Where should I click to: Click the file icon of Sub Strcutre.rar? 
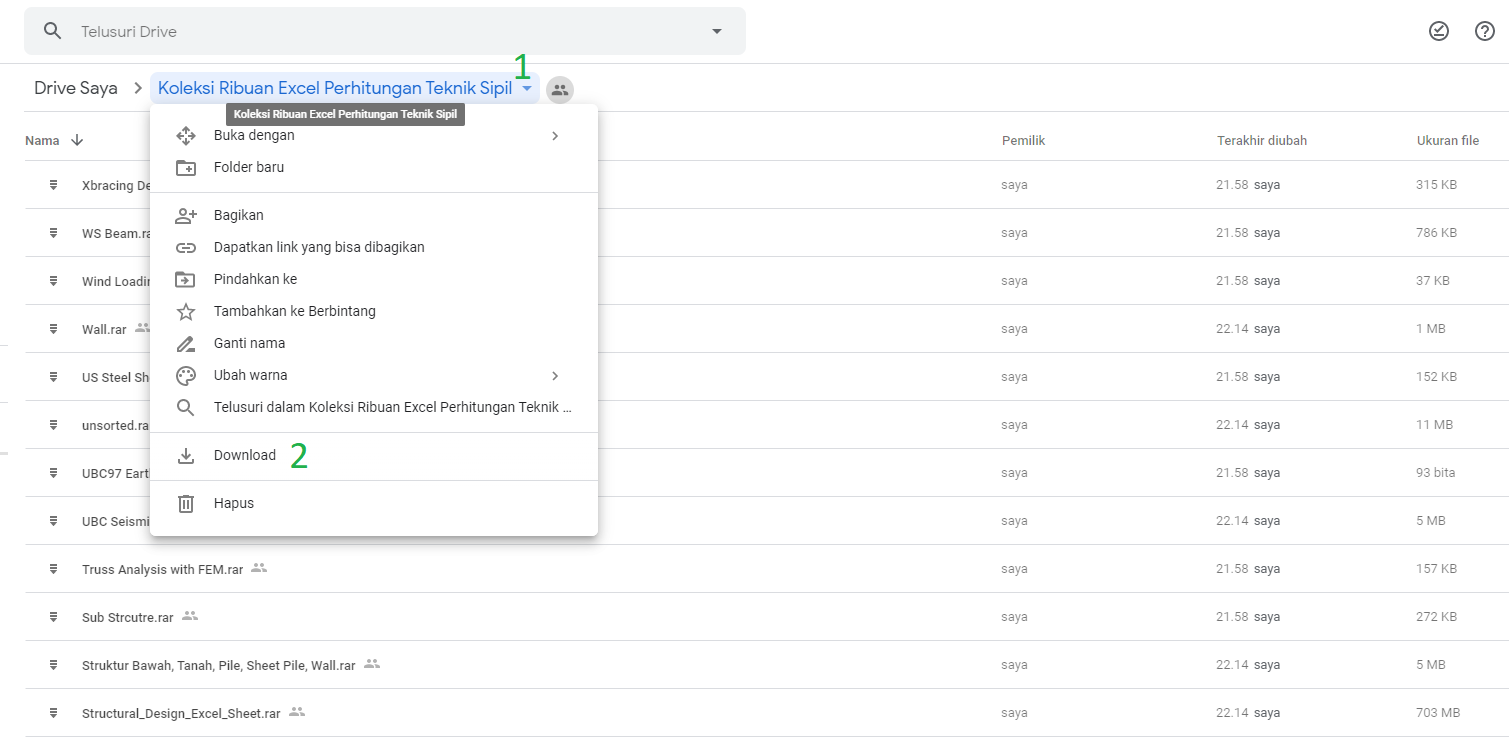click(53, 617)
